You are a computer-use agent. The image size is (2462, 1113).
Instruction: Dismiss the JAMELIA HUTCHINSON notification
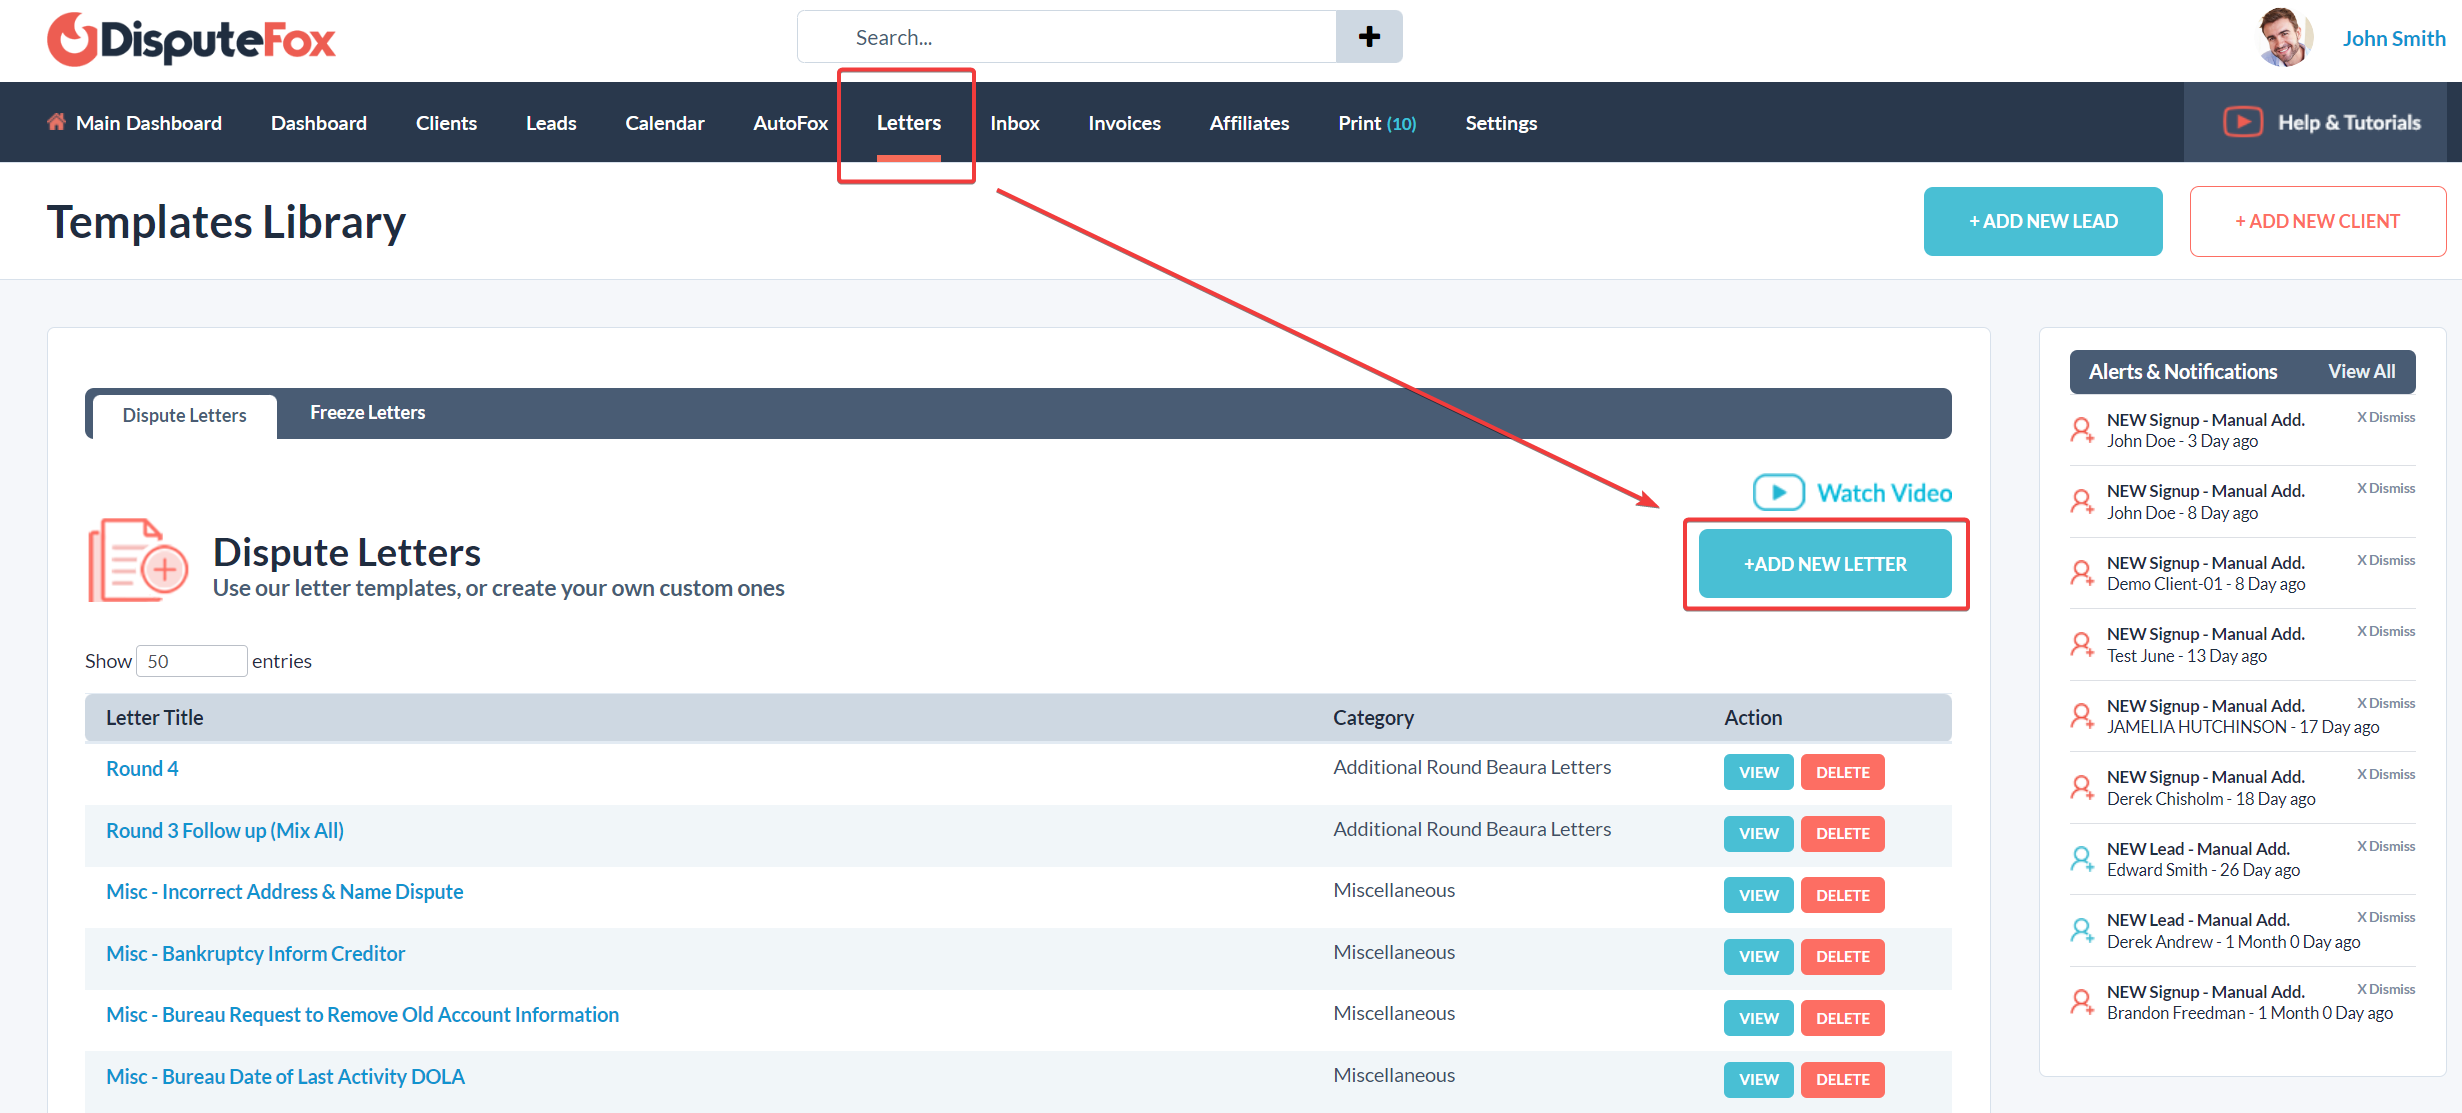pyautogui.click(x=2385, y=703)
